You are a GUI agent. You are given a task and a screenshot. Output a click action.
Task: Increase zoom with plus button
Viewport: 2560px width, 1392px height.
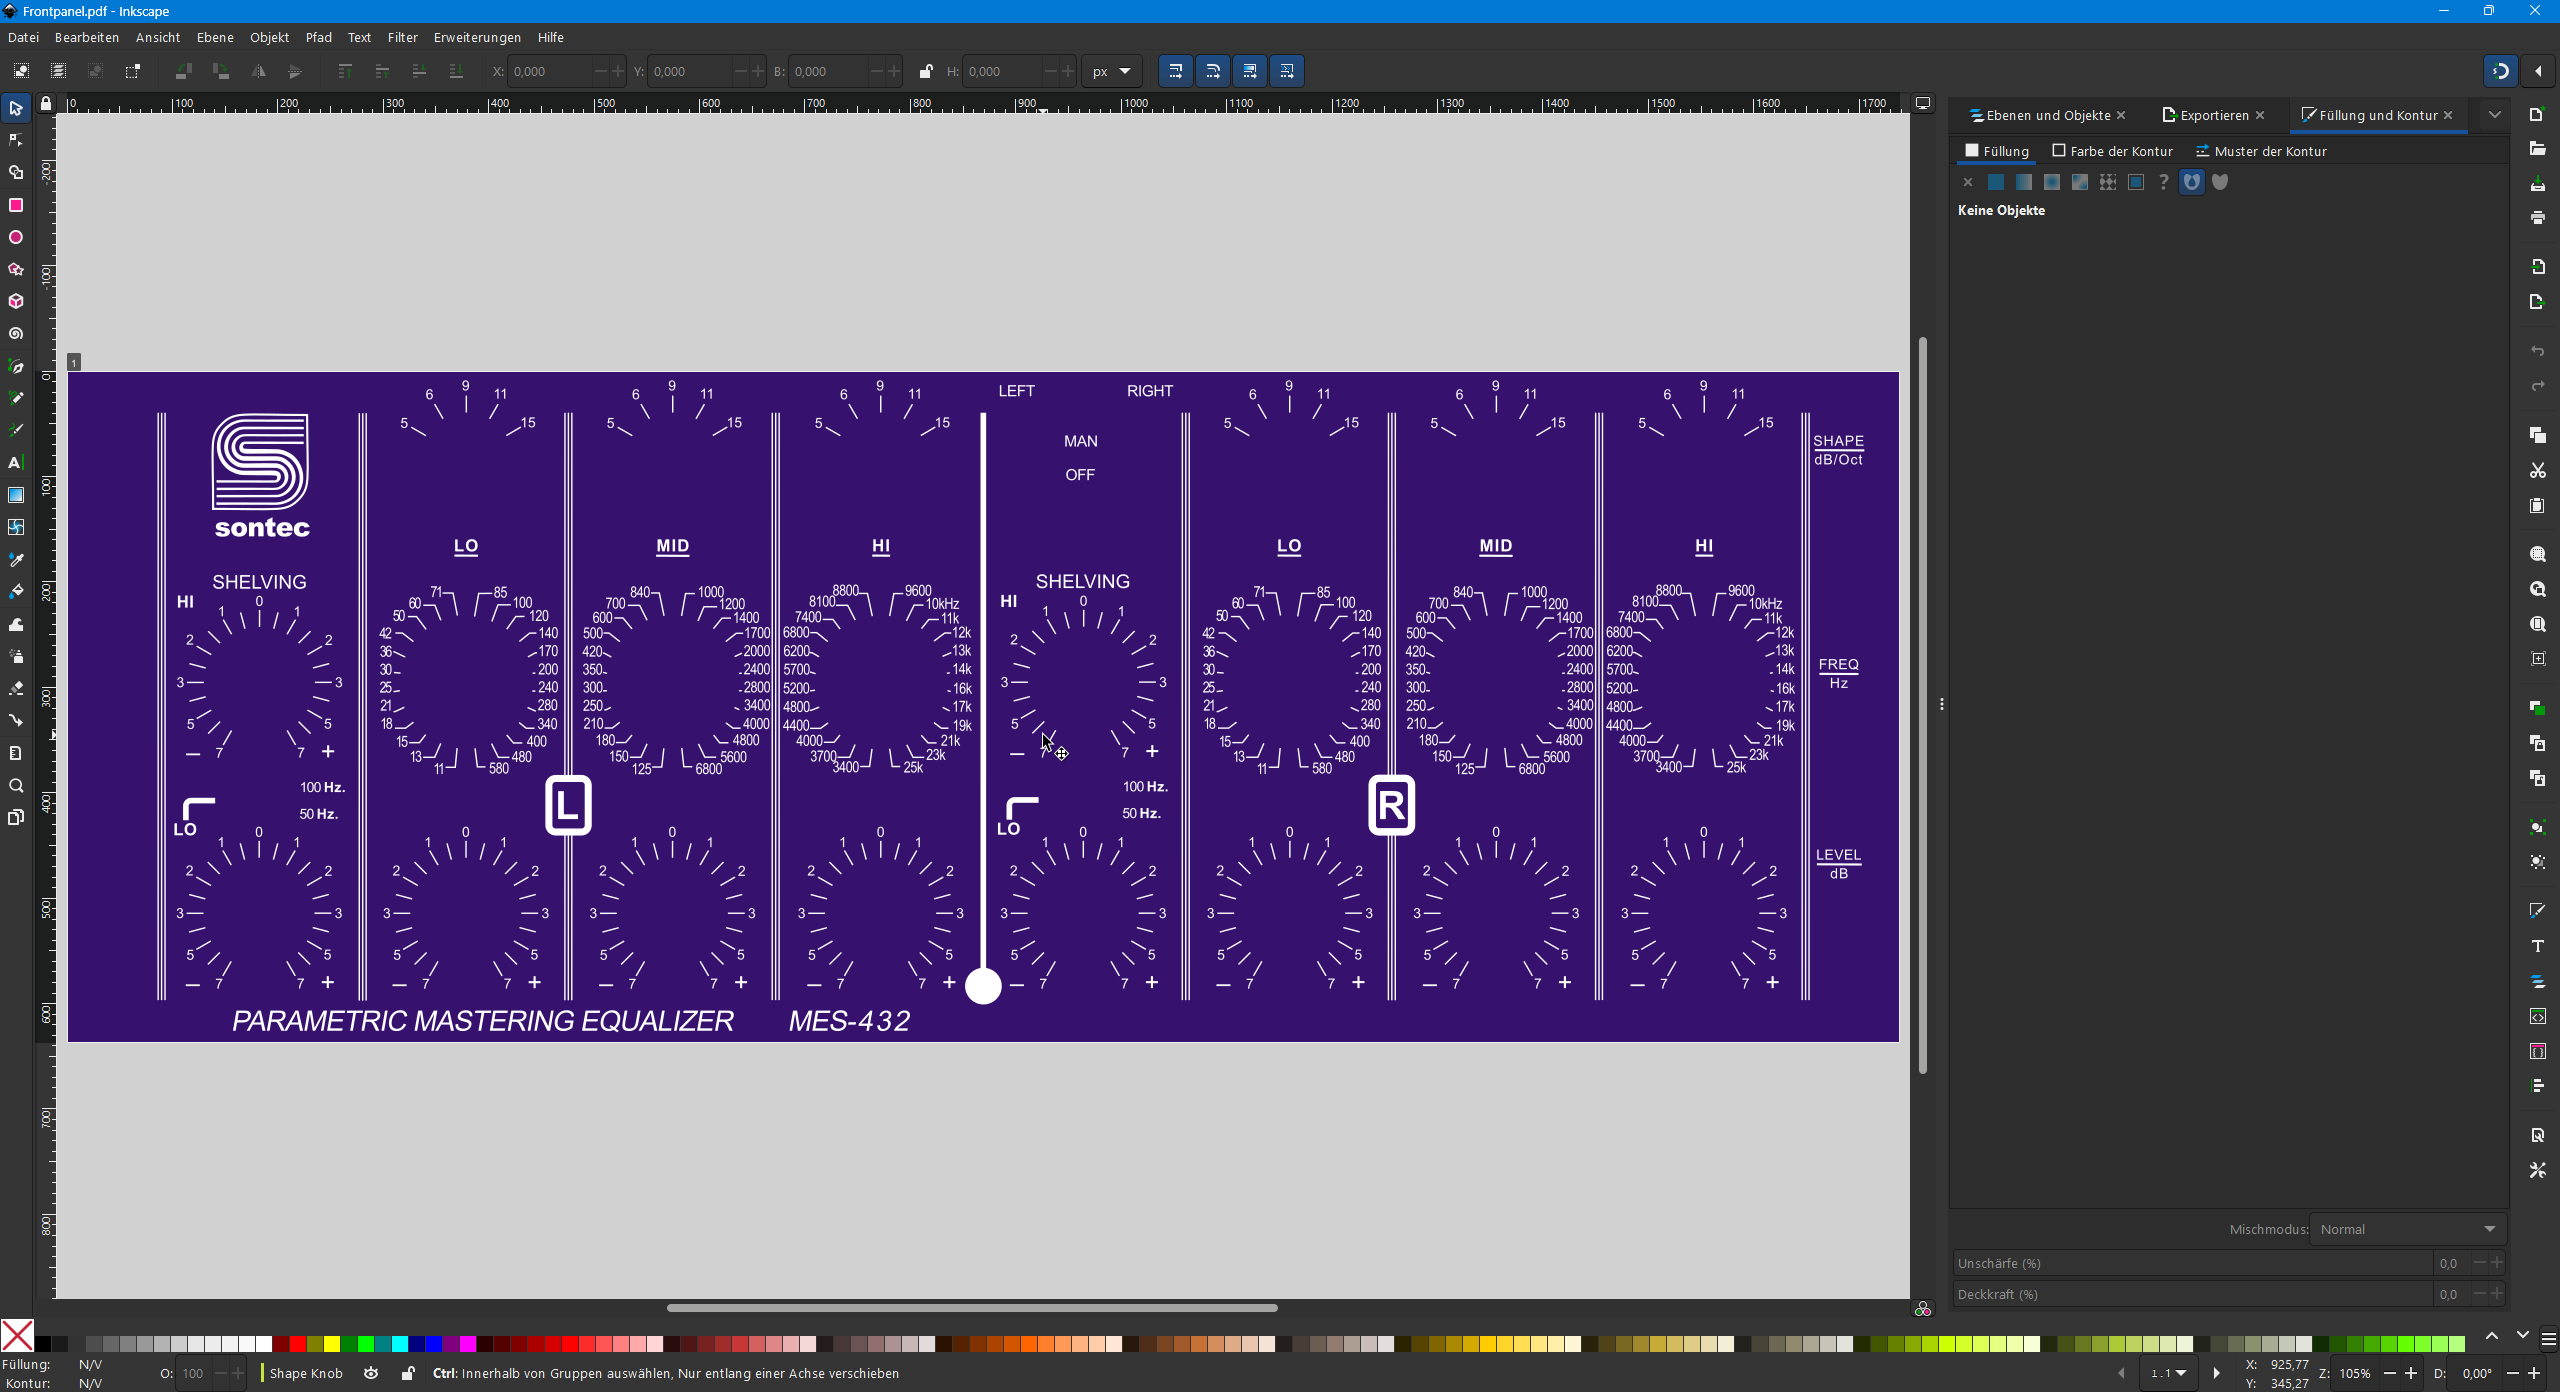click(2411, 1373)
